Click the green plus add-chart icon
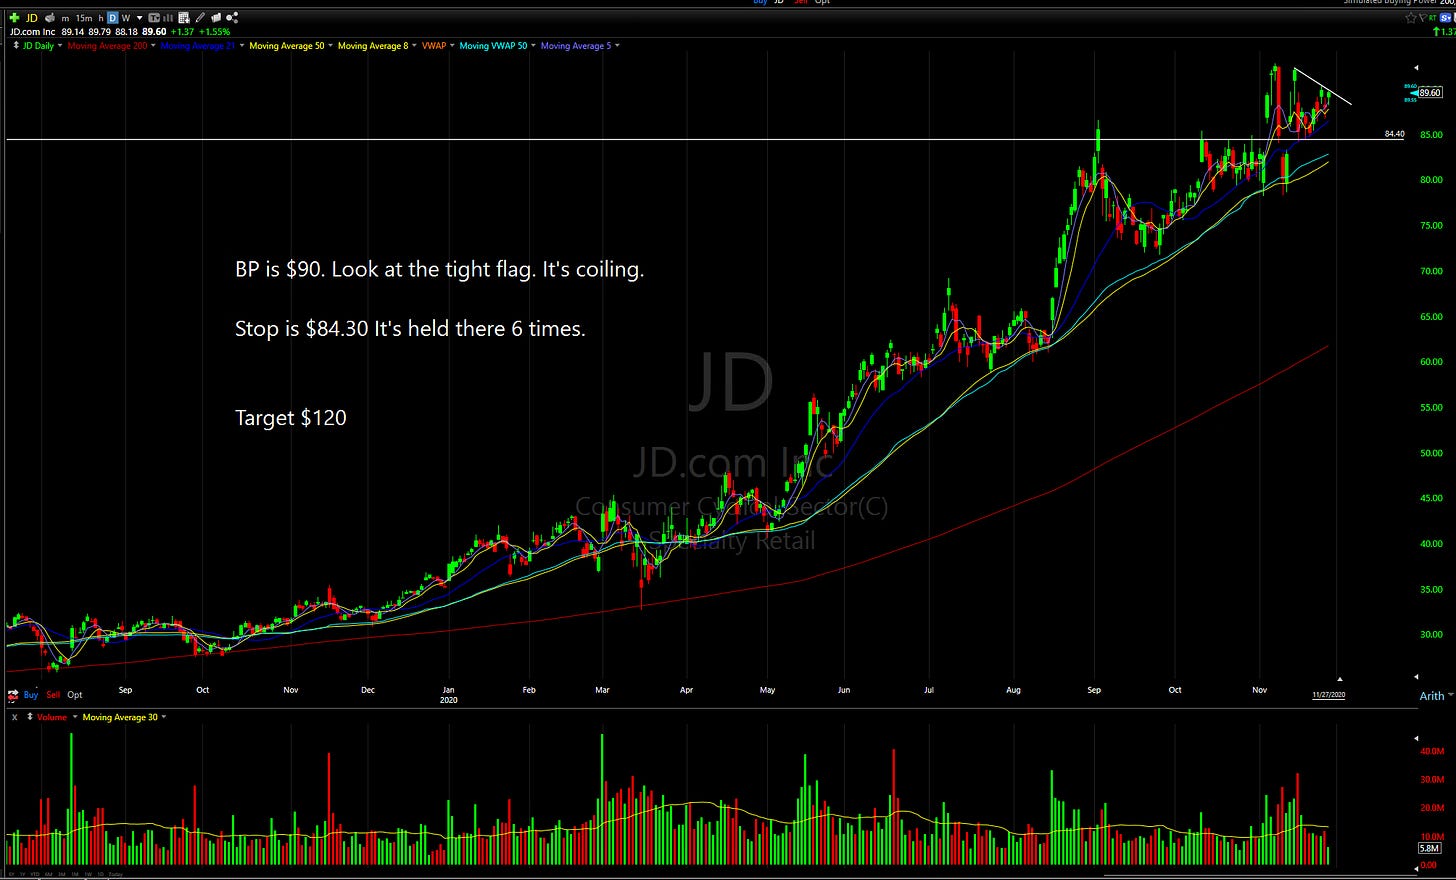This screenshot has width=1456, height=880. (x=14, y=17)
